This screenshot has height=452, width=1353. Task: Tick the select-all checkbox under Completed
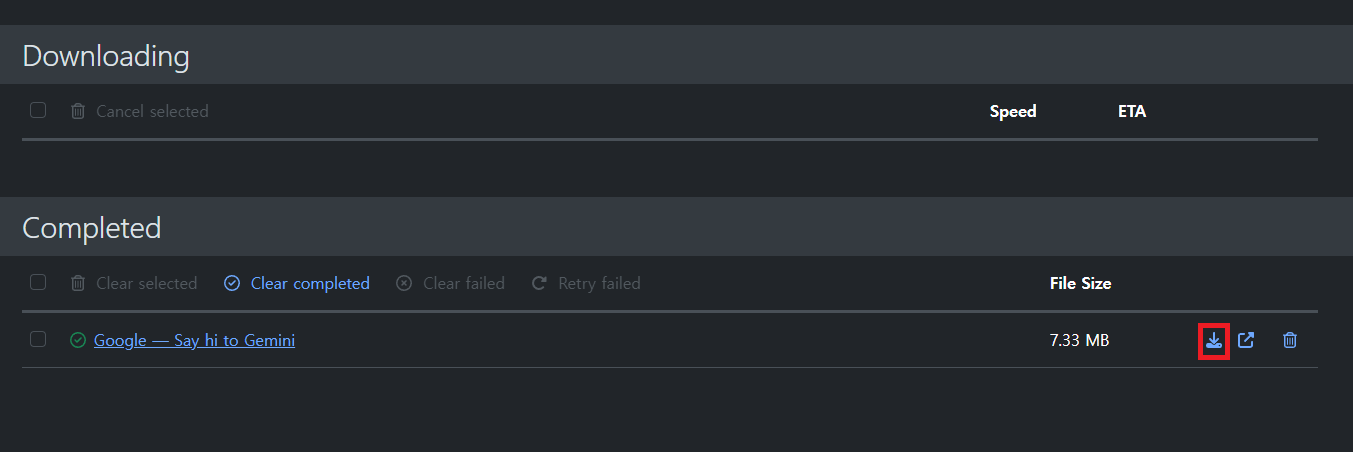coord(38,282)
